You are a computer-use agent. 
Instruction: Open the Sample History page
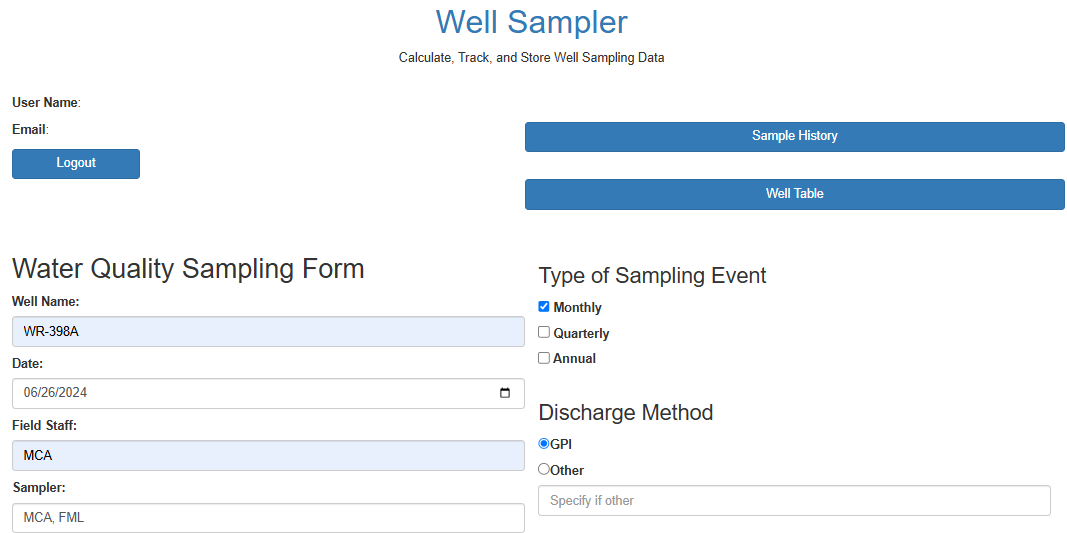point(794,137)
